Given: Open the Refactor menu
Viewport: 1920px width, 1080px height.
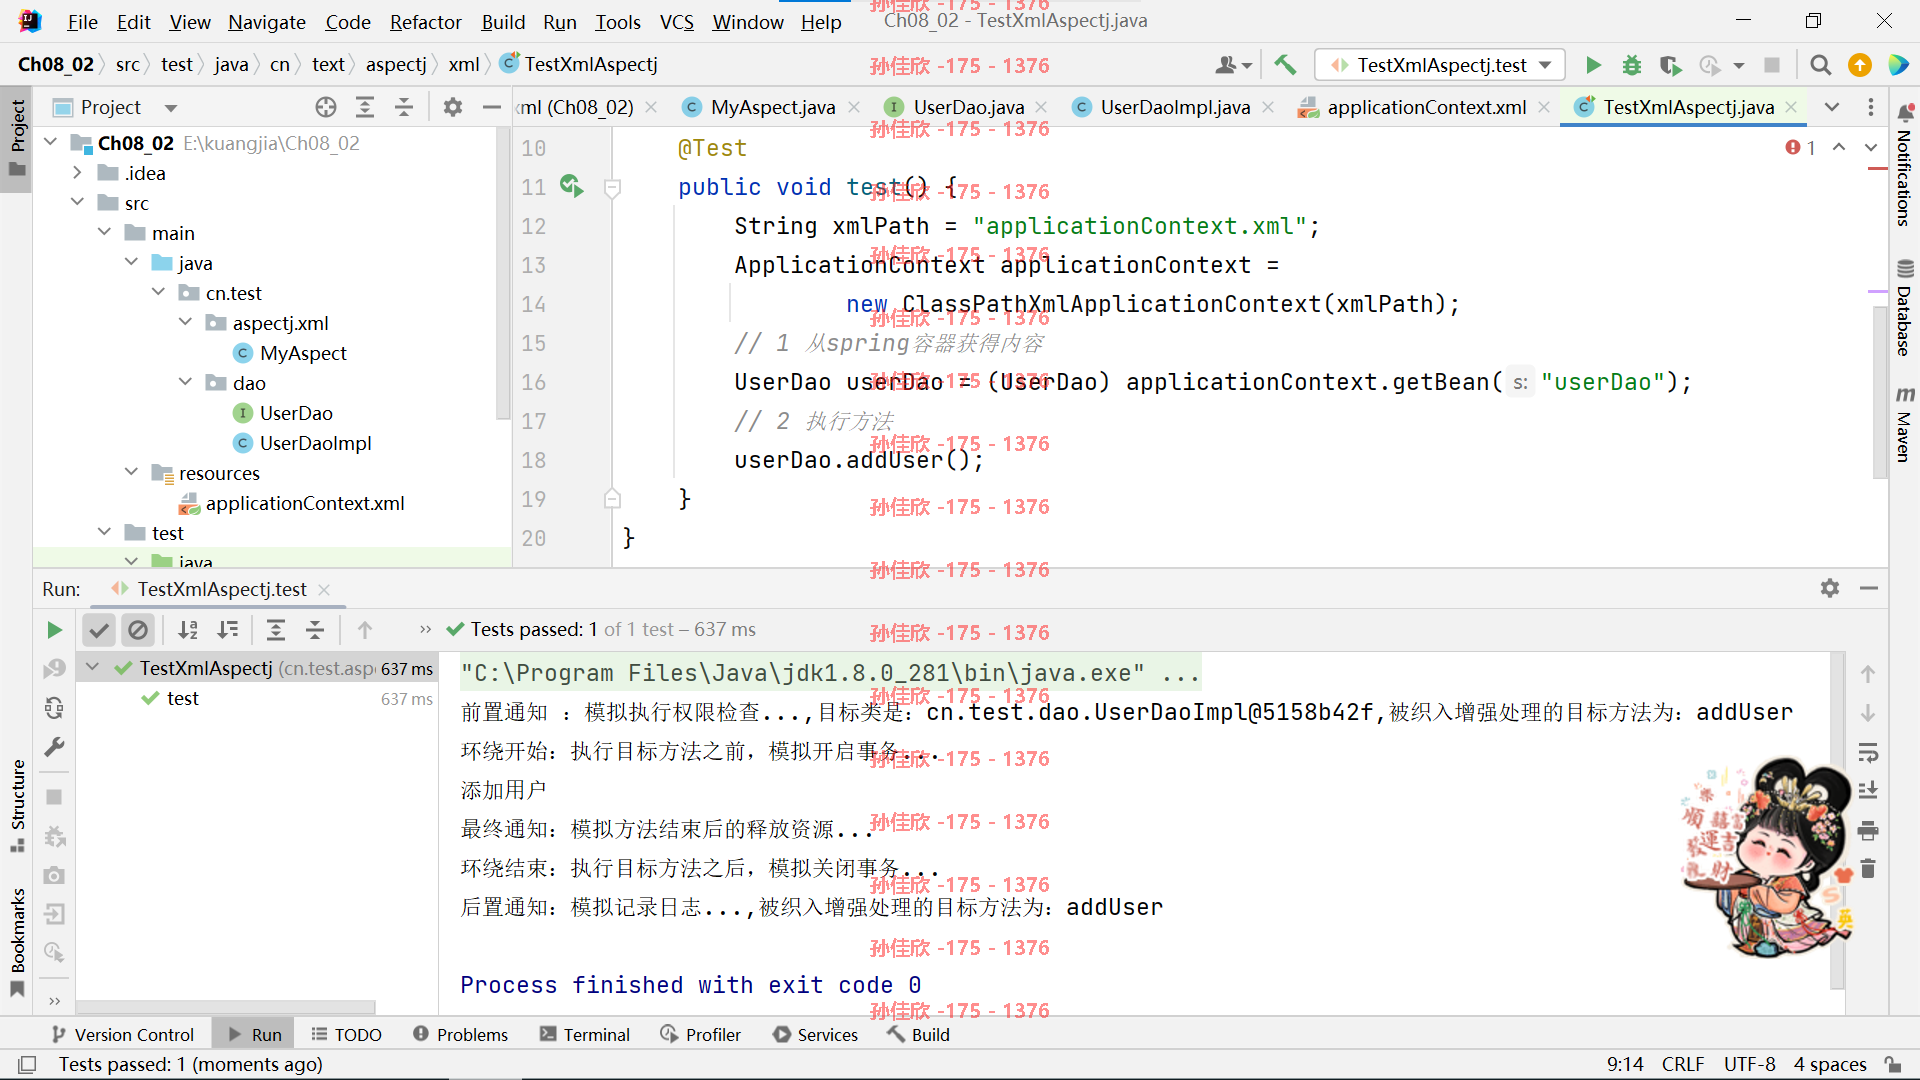Looking at the screenshot, I should [x=425, y=22].
